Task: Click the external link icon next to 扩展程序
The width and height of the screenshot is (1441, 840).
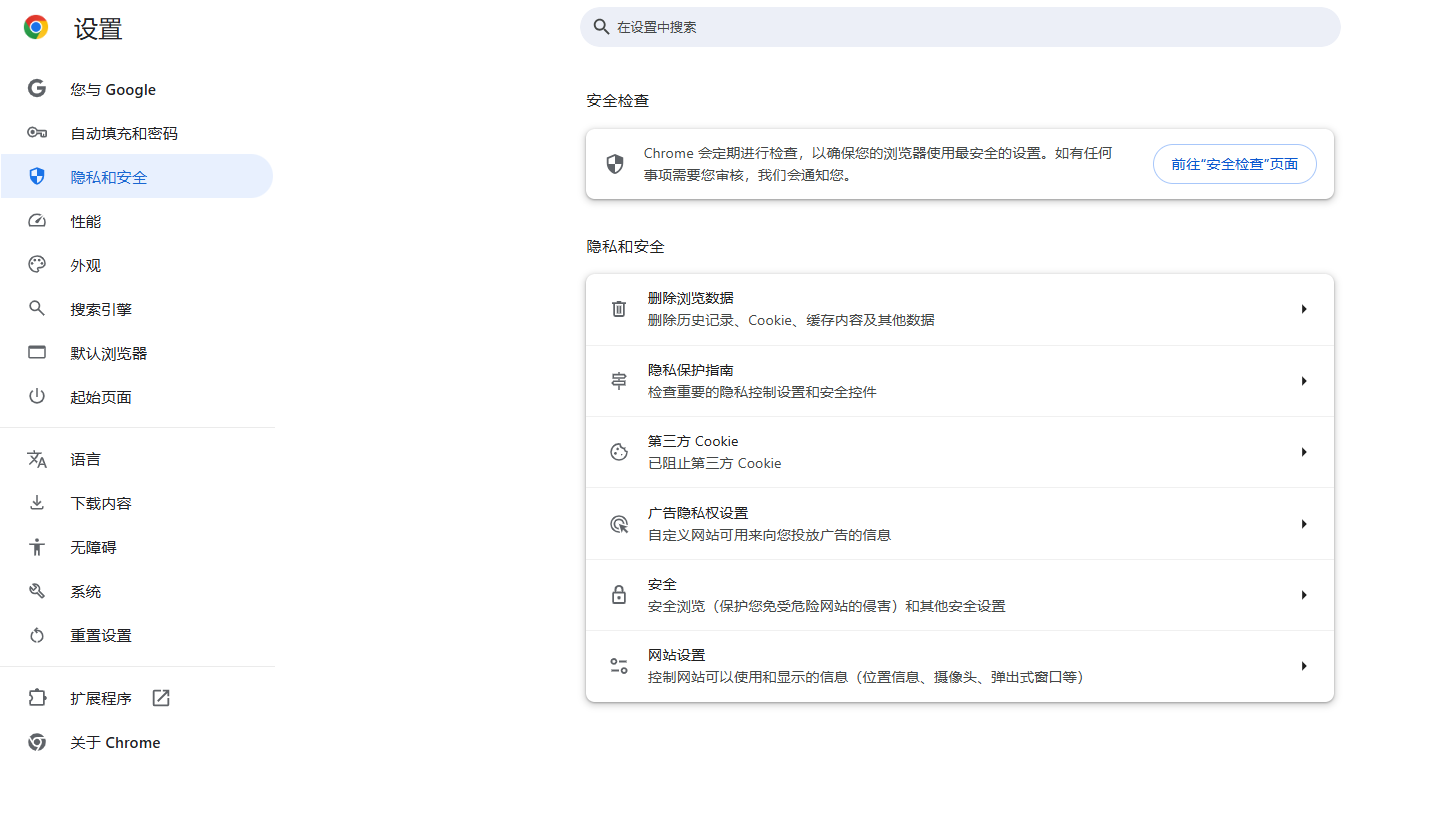Action: (x=161, y=698)
